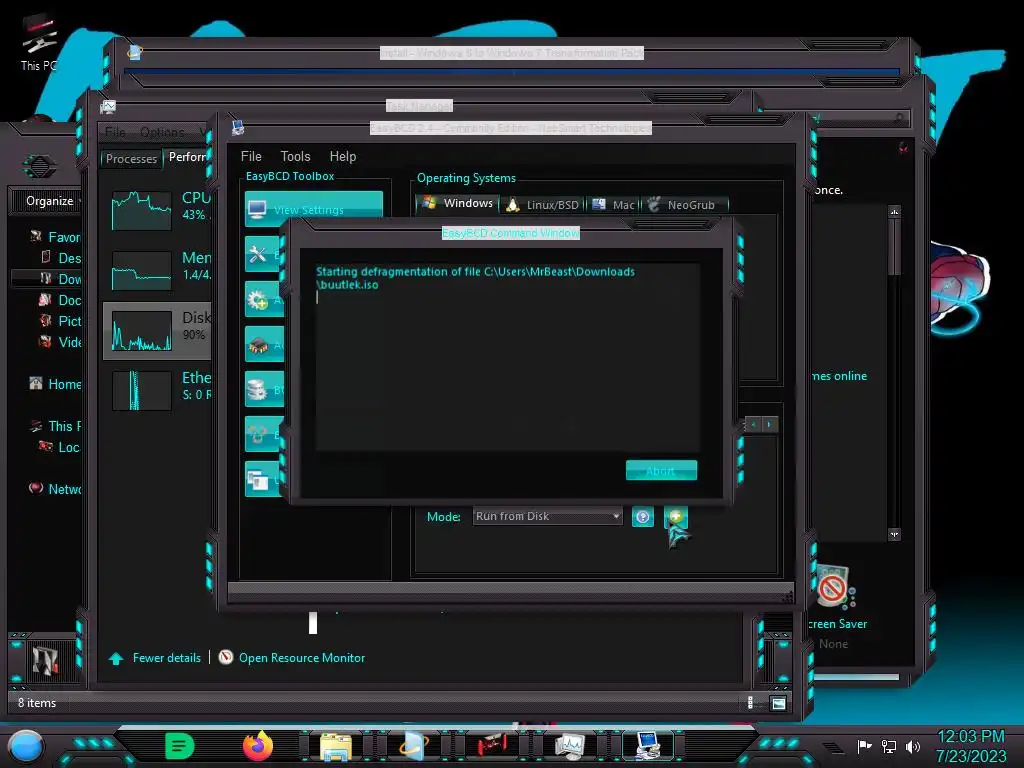Open Edit Boot Menu wrench-and-screwdriver icon in EasyBCD
Screen dimensions: 1024x768
258,254
